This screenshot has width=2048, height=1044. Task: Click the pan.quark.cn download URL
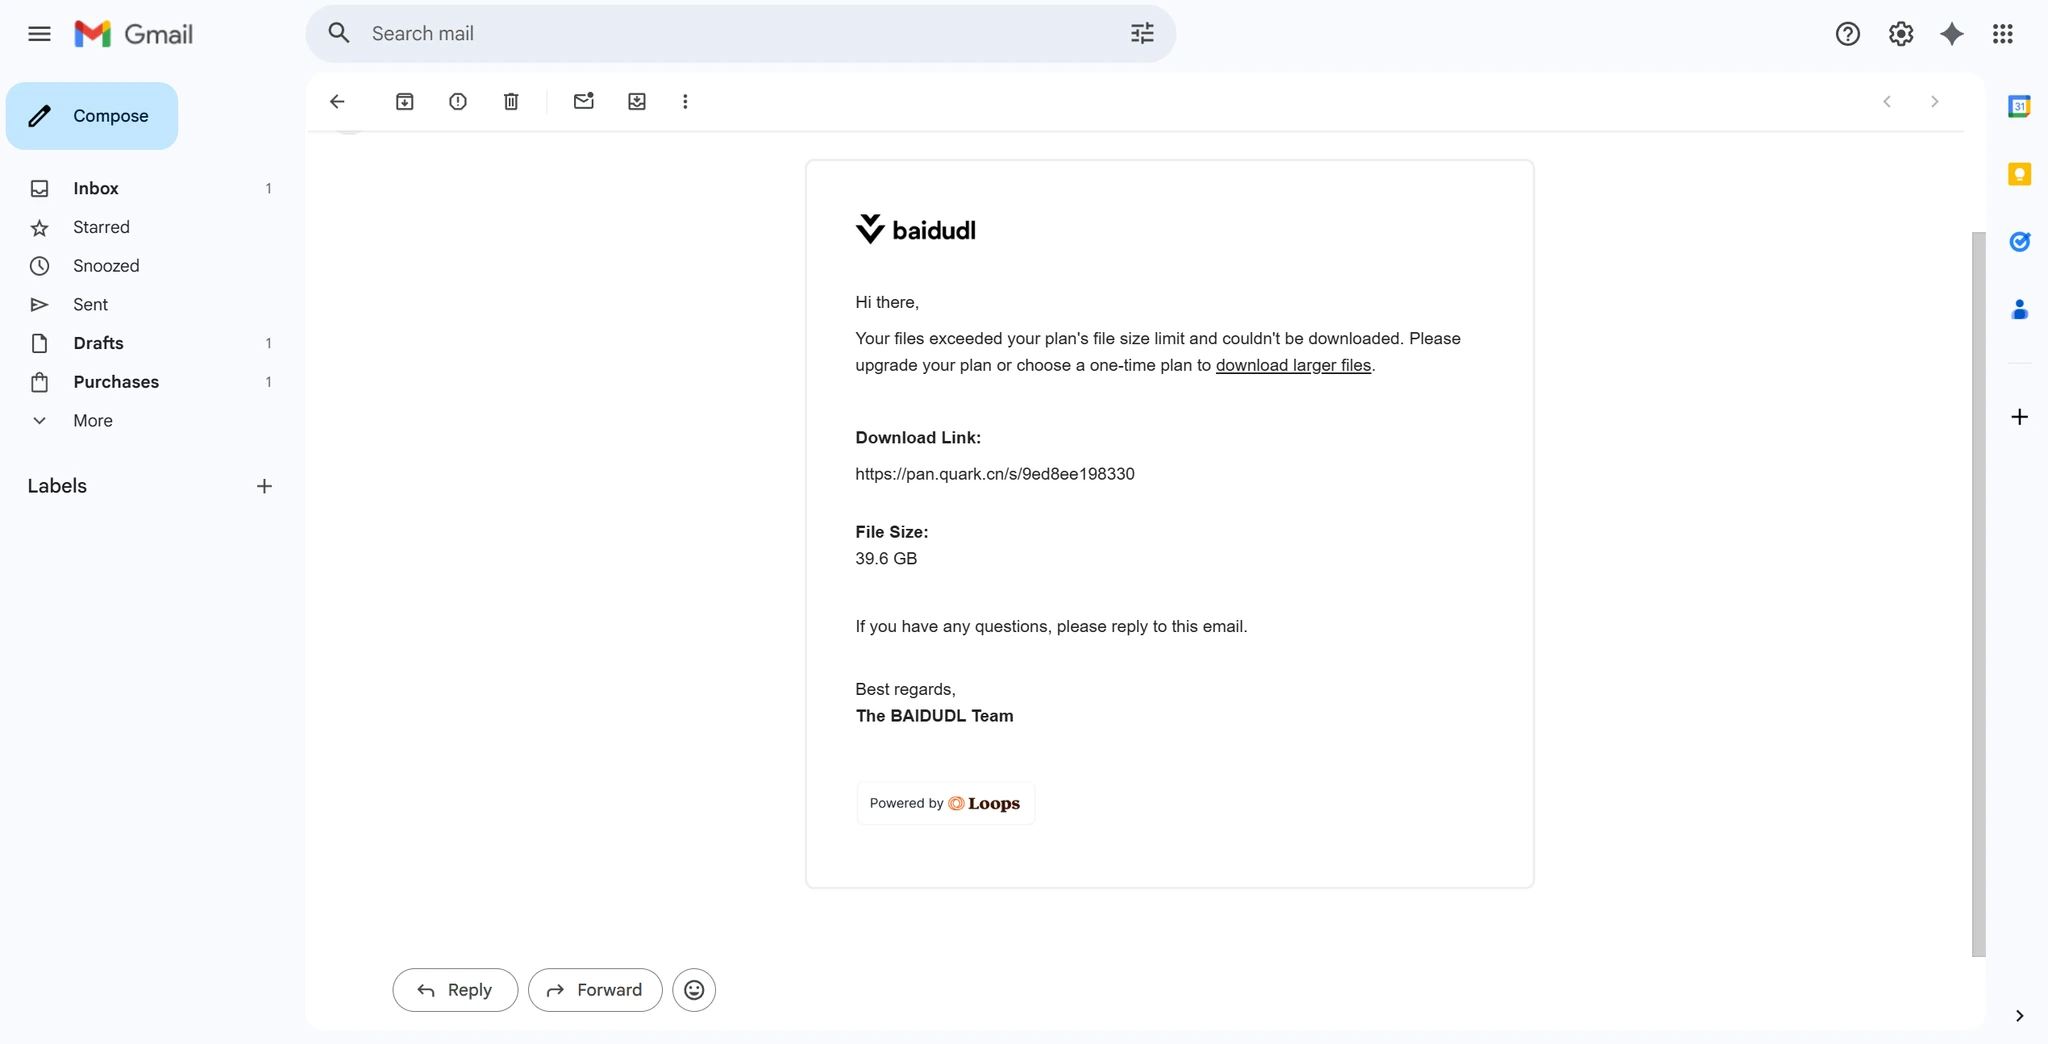coord(995,474)
